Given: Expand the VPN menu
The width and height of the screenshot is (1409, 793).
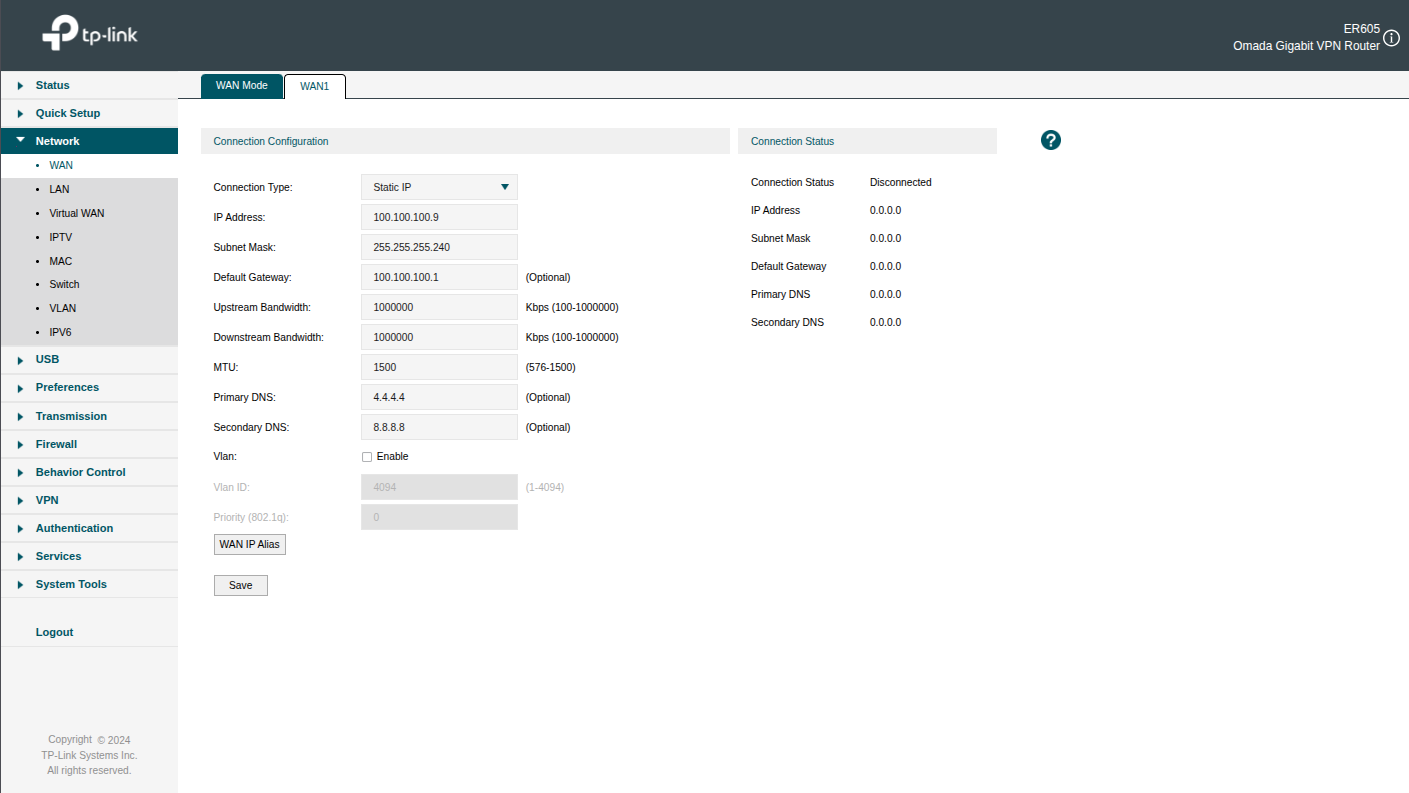Looking at the screenshot, I should tap(89, 500).
